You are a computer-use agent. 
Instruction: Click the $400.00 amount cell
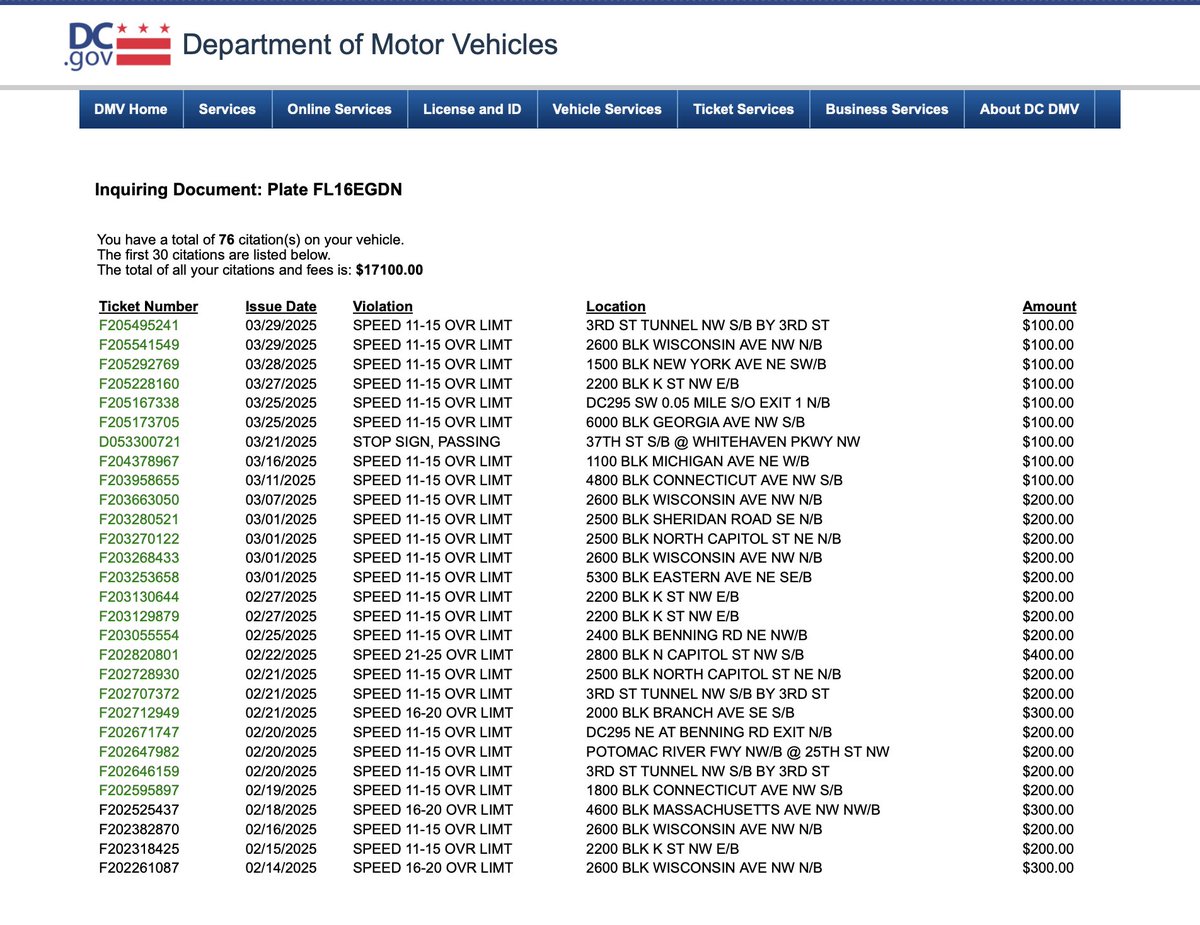tap(1048, 655)
